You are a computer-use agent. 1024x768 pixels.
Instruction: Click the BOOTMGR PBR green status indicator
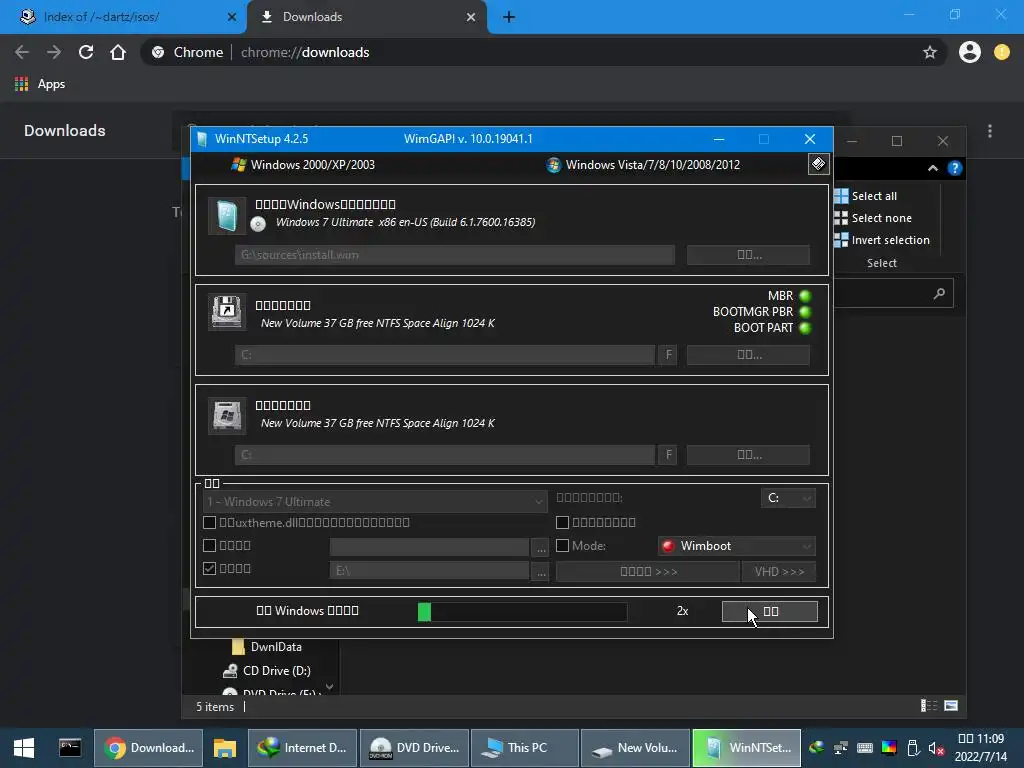[805, 312]
